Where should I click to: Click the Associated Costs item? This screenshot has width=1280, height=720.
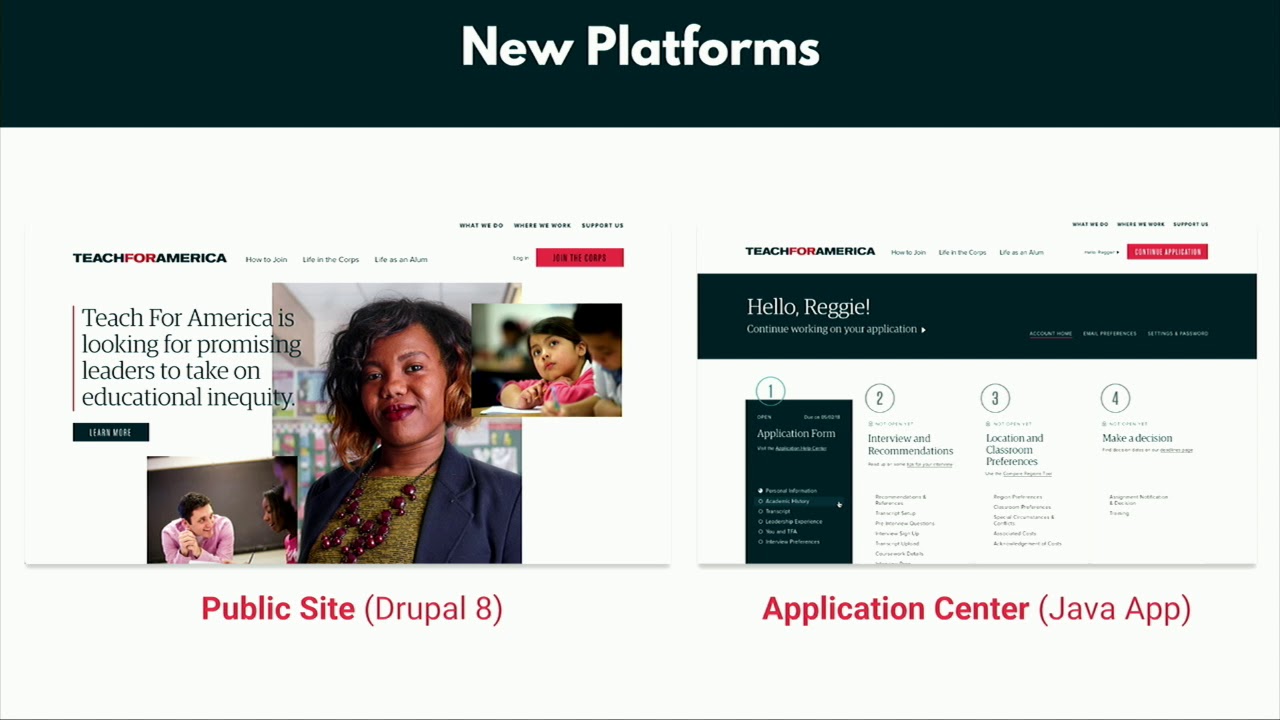(x=1014, y=534)
